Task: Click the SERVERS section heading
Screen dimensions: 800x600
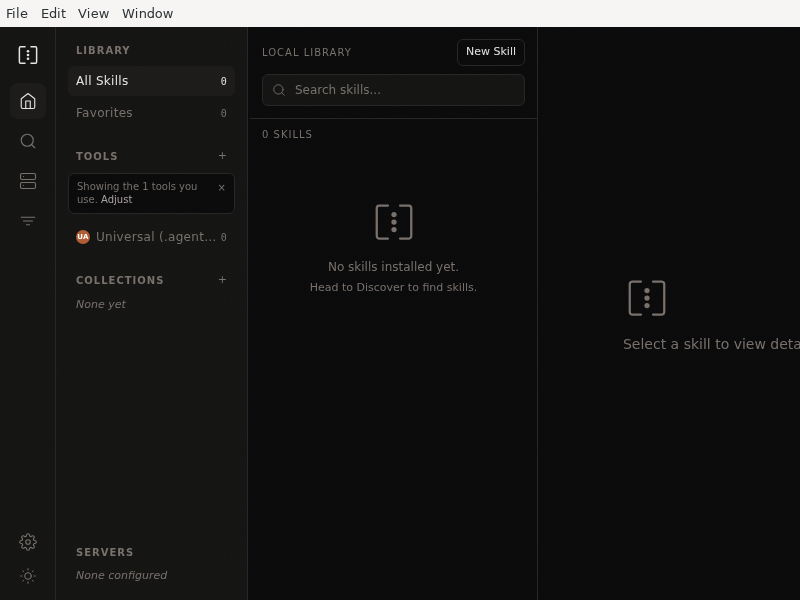Action: (x=105, y=552)
